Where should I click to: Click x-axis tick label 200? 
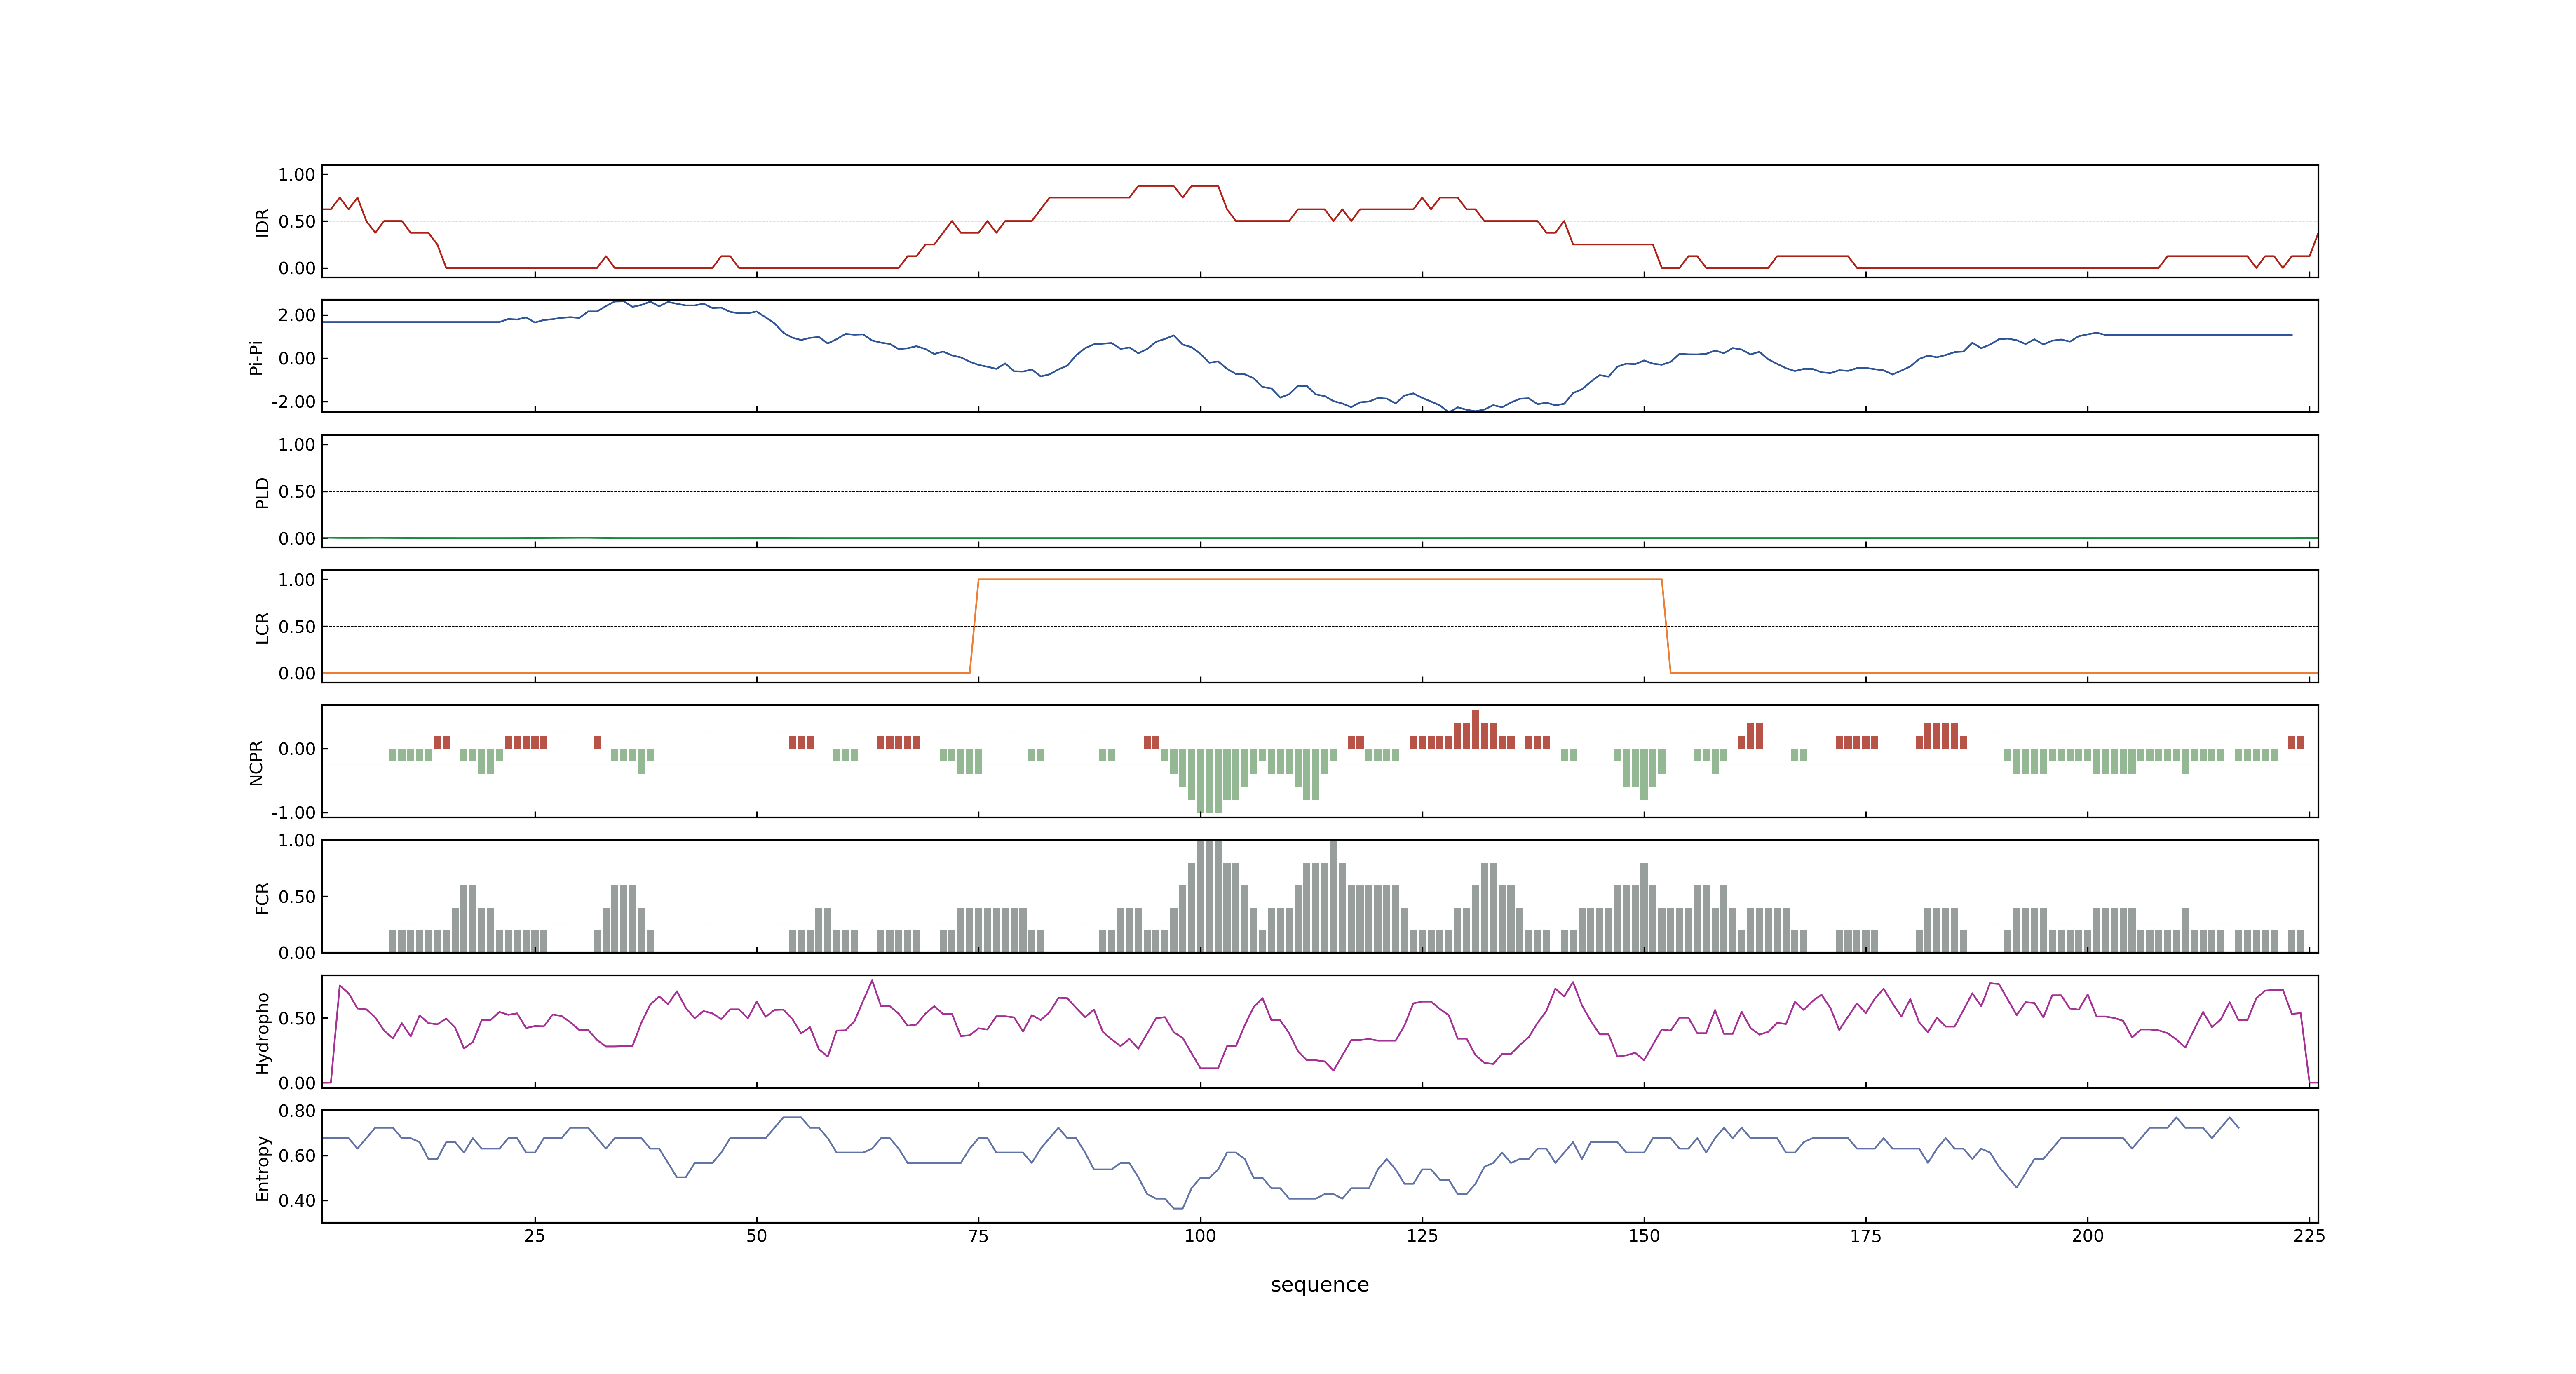pos(2087,1236)
